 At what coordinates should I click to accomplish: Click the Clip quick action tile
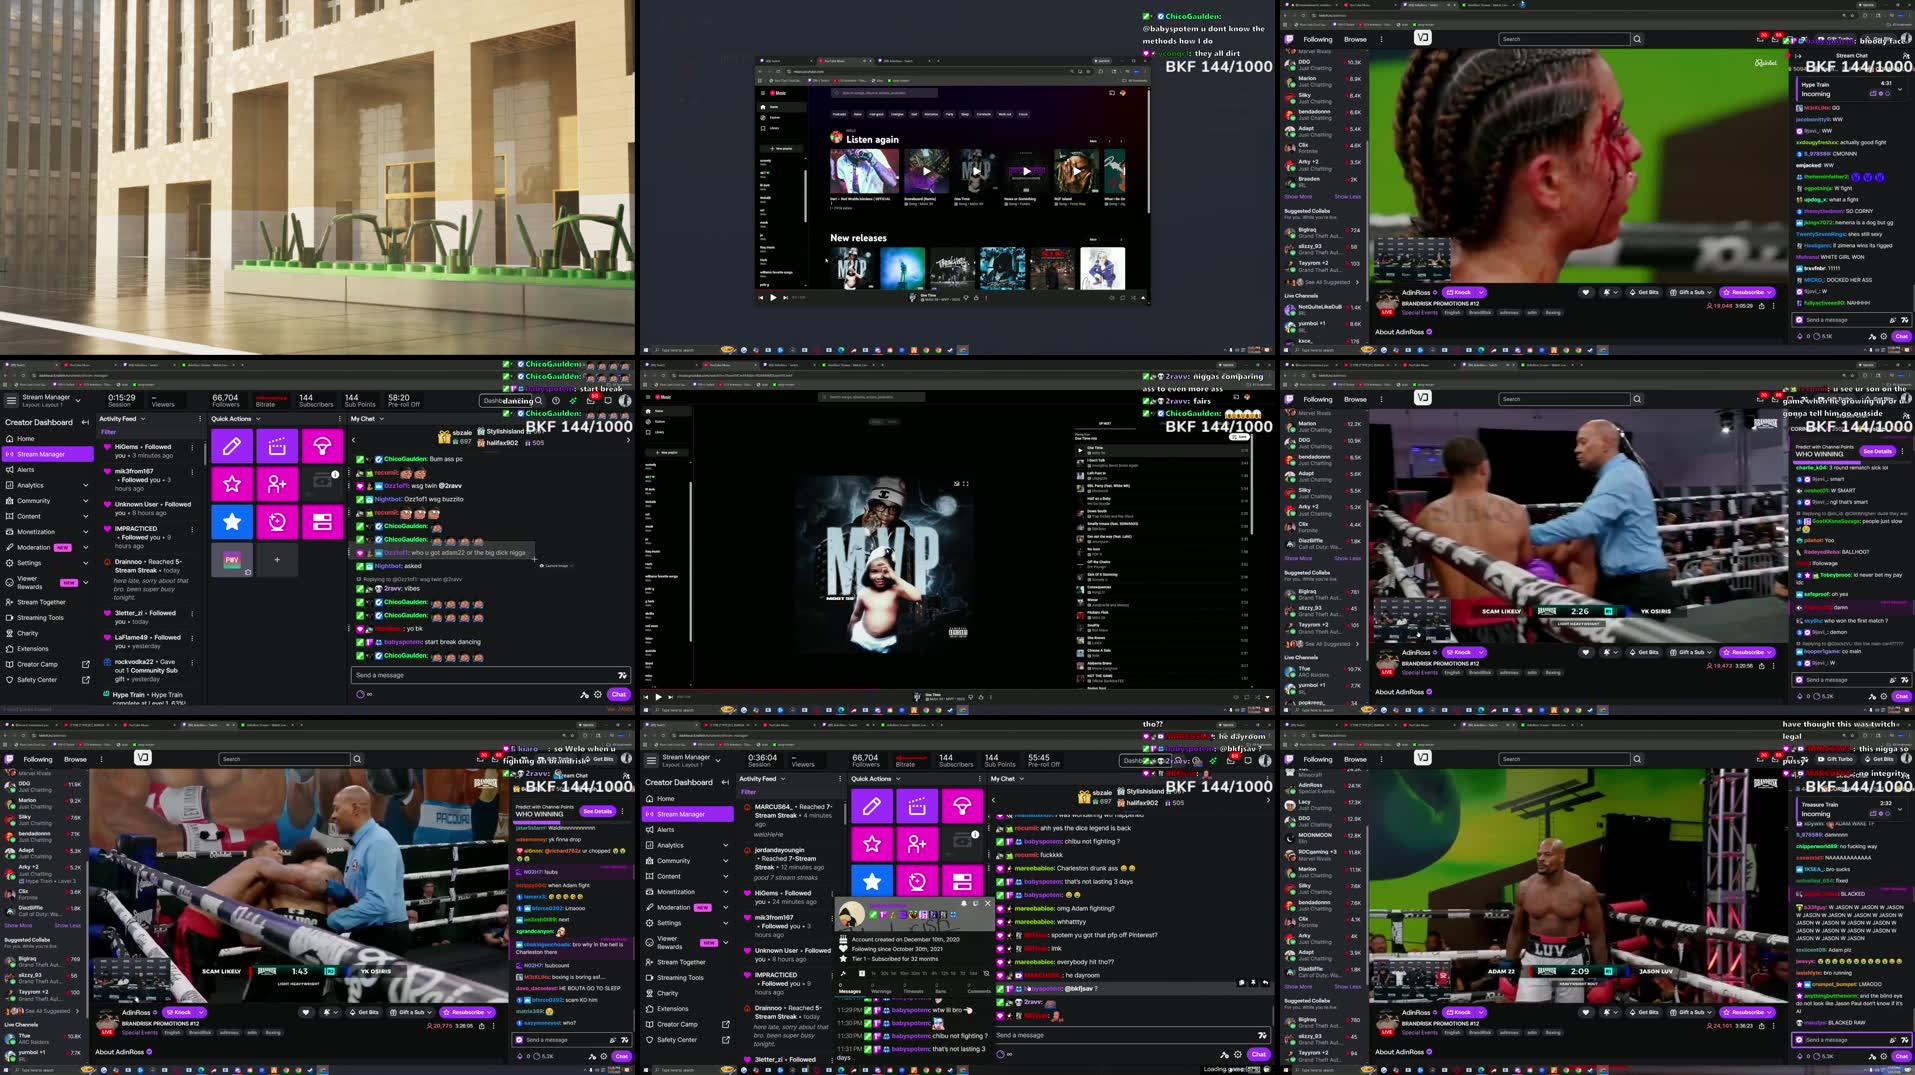[x=277, y=446]
